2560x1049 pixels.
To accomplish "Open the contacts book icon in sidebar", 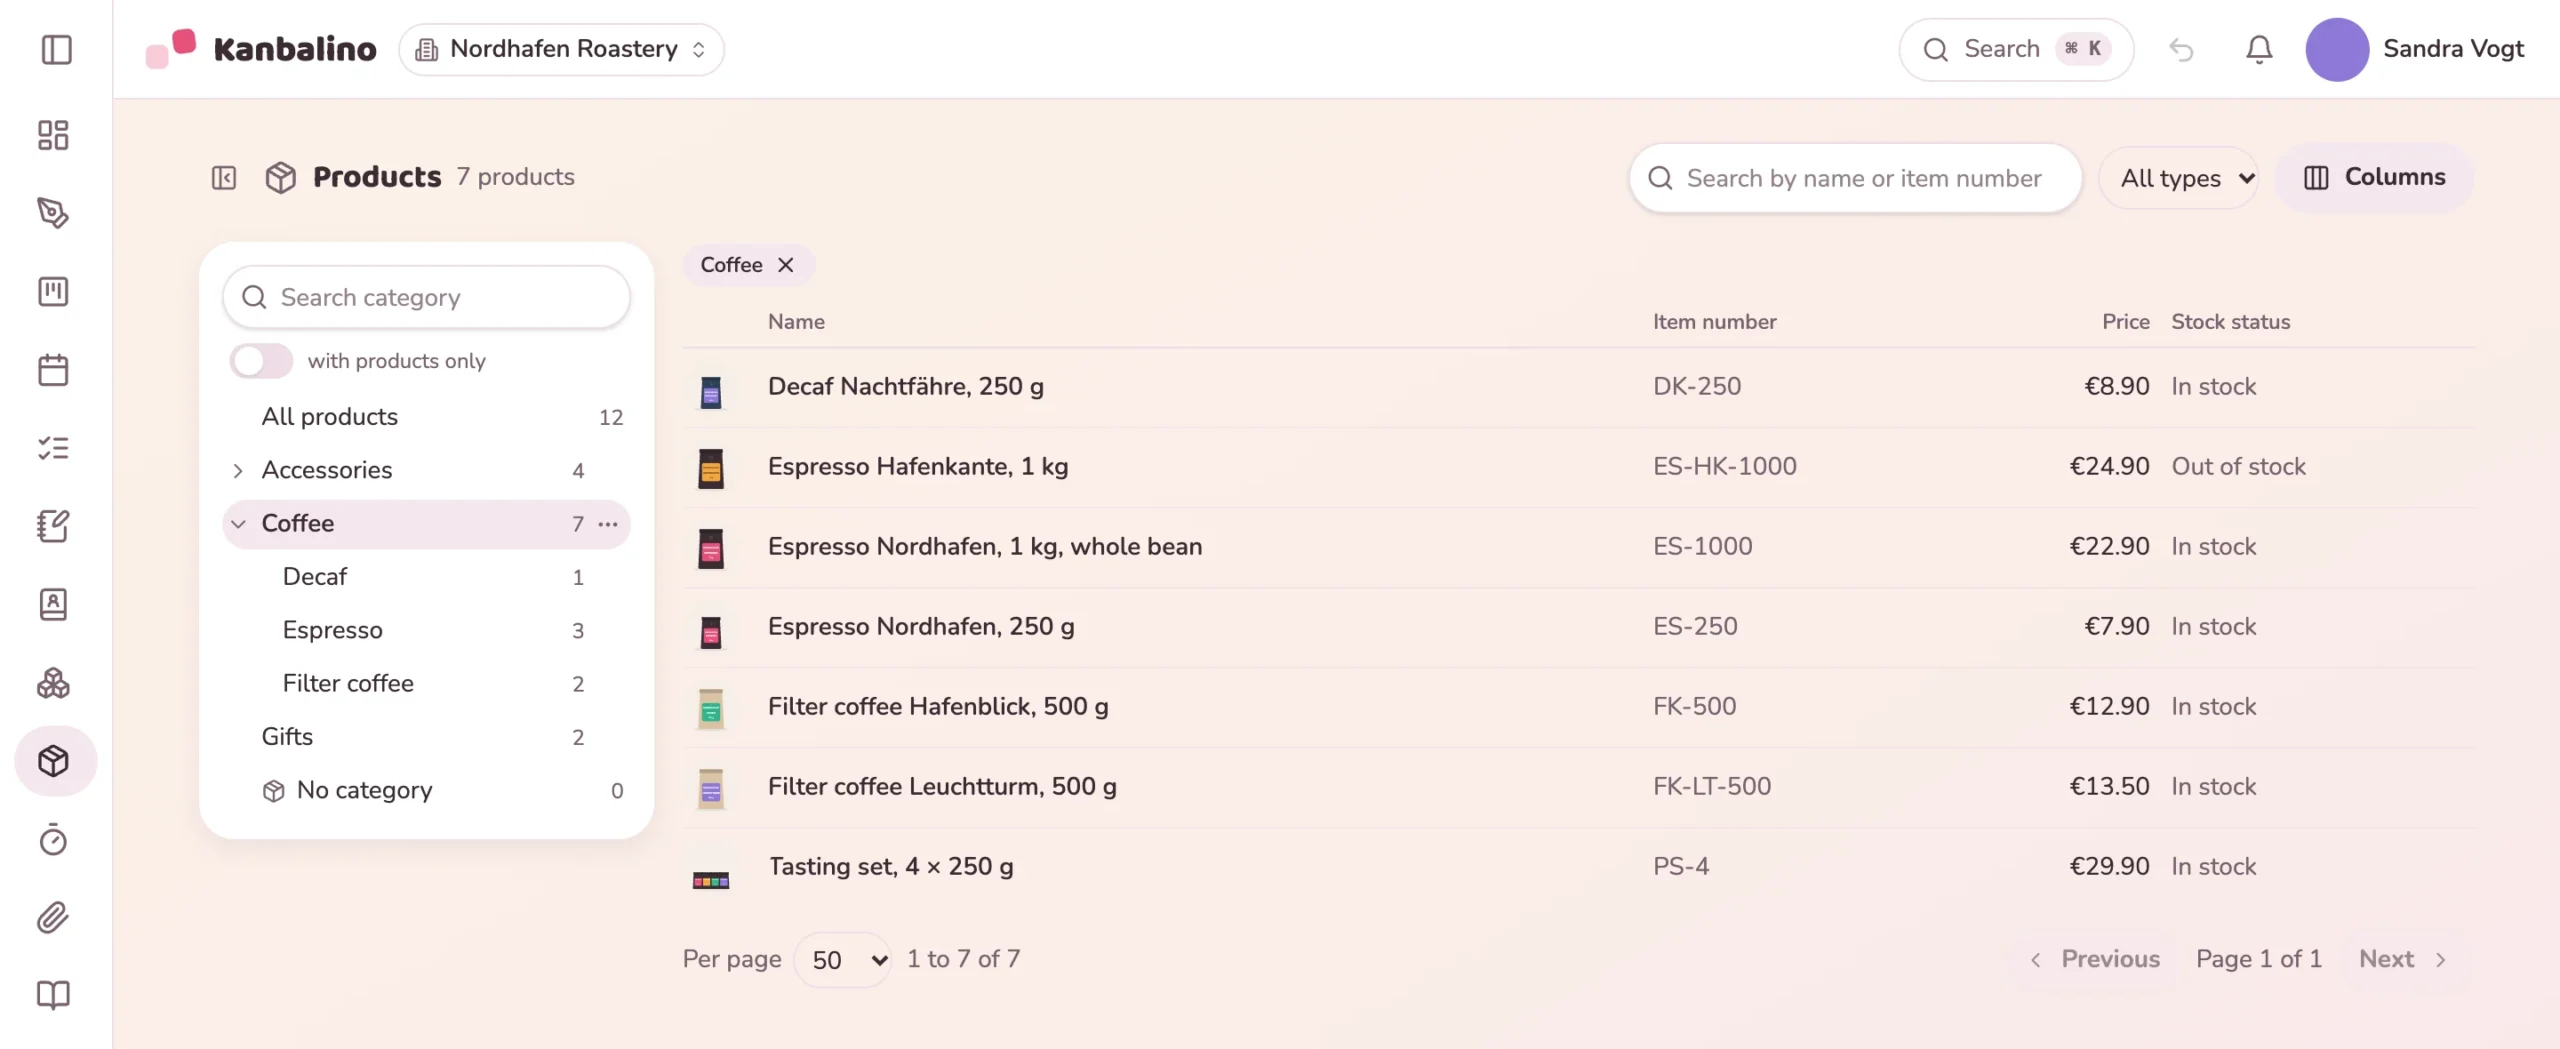I will point(53,604).
